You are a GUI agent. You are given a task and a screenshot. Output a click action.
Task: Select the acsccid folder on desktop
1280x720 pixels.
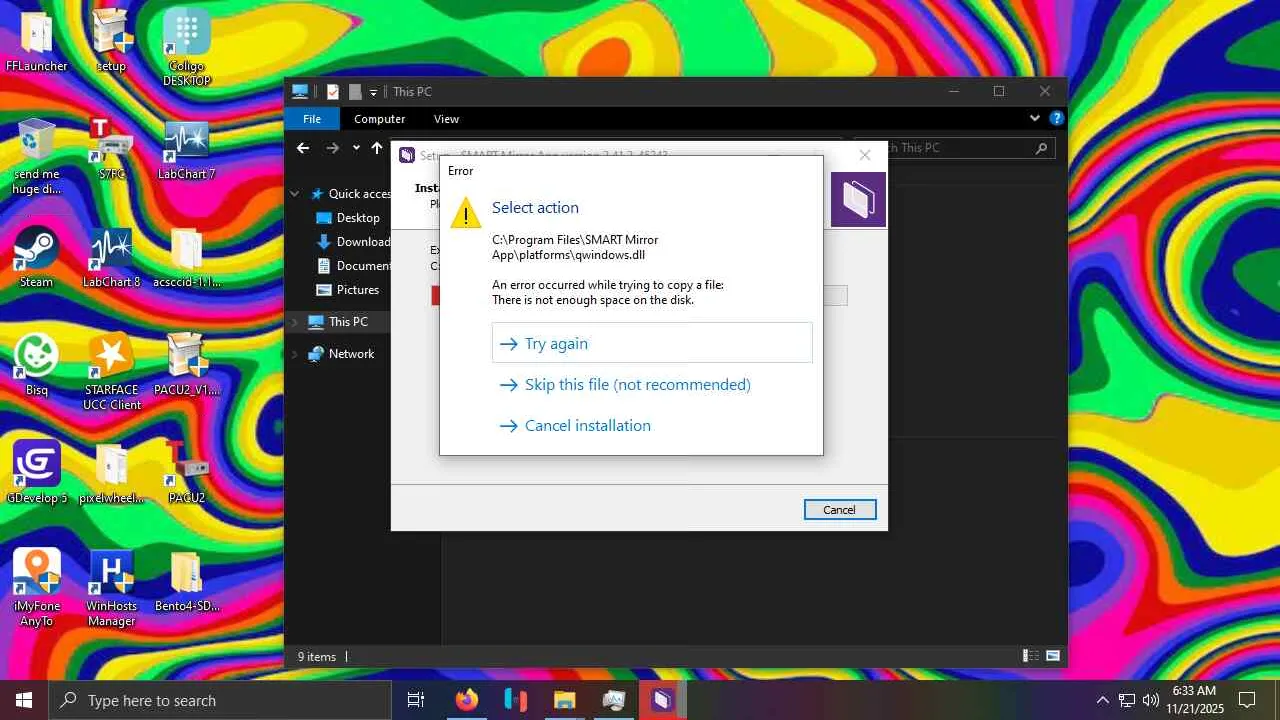[187, 258]
